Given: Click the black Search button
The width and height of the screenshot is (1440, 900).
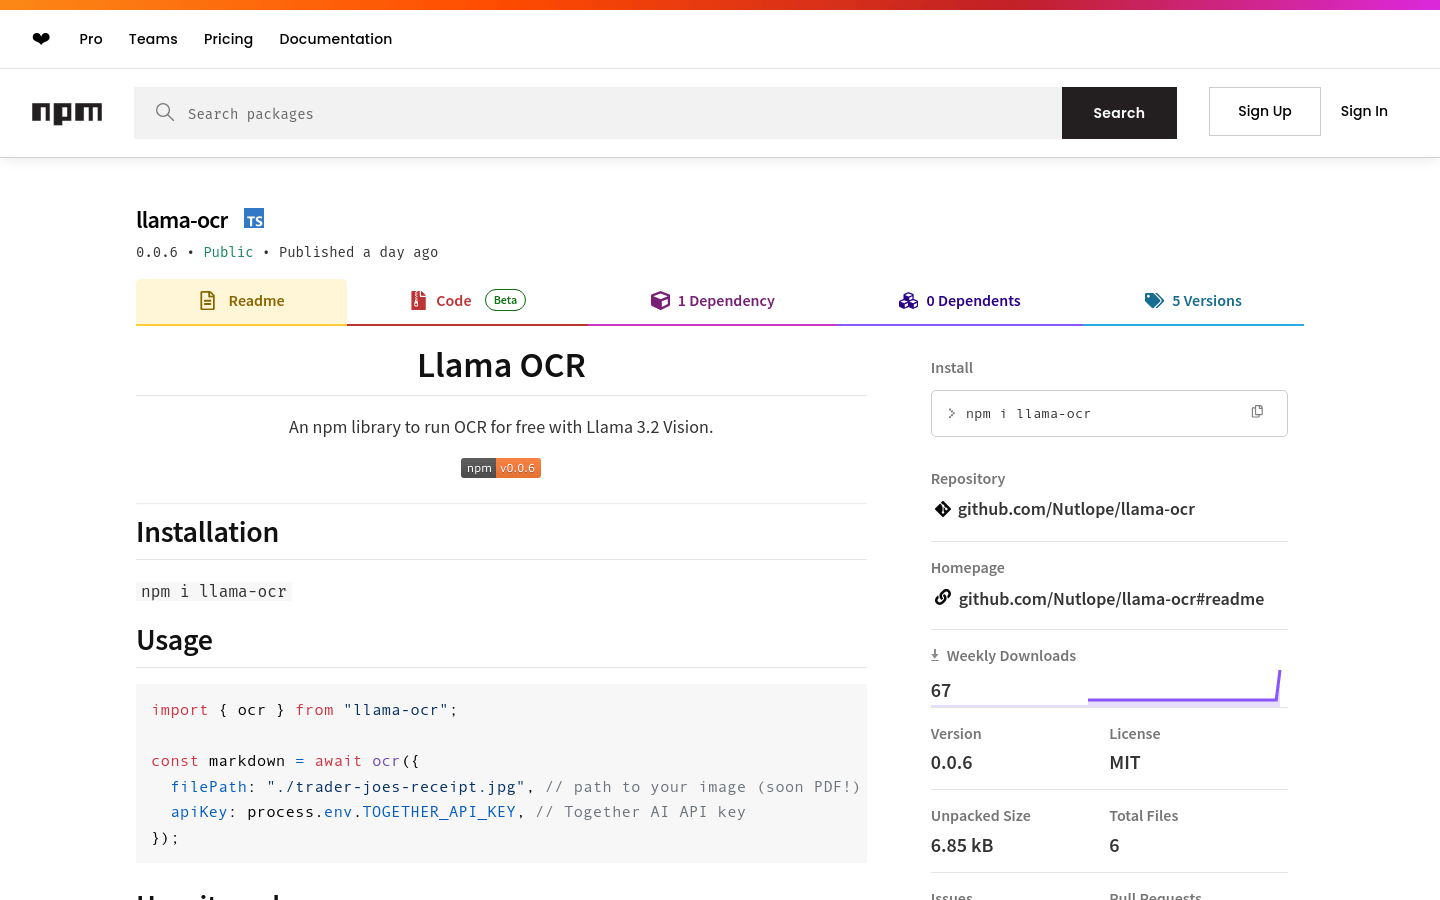Looking at the screenshot, I should coord(1119,113).
